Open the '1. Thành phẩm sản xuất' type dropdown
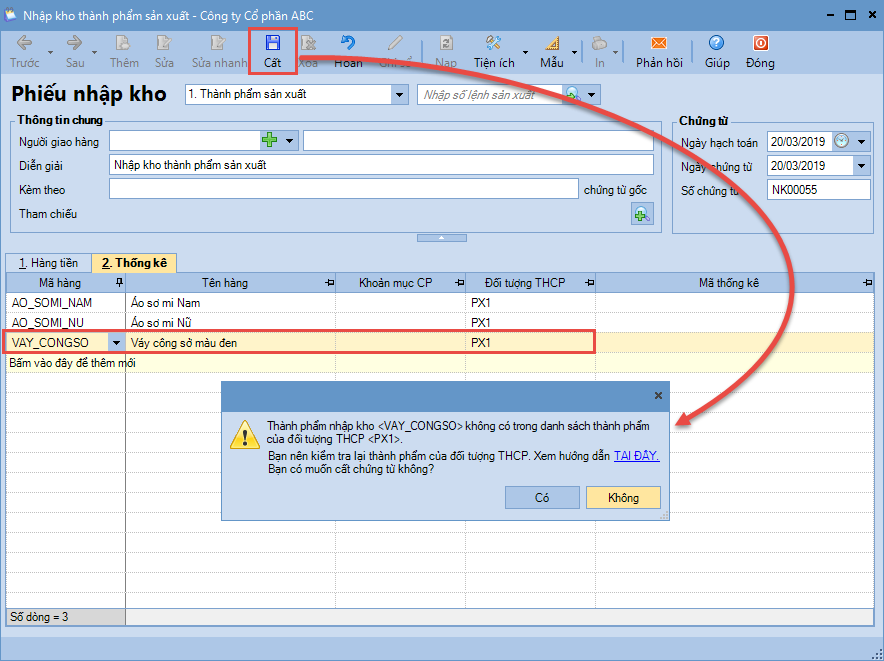884x661 pixels. pyautogui.click(x=399, y=94)
